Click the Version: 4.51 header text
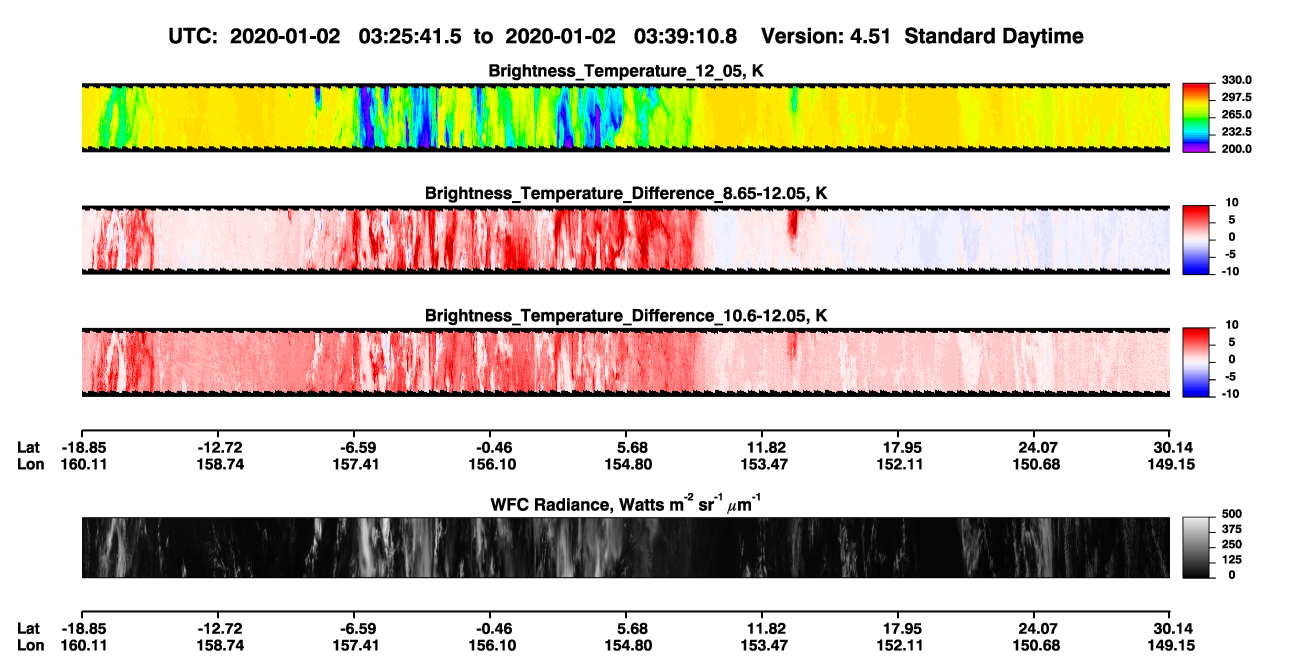This screenshot has width=1300, height=667. click(x=837, y=37)
